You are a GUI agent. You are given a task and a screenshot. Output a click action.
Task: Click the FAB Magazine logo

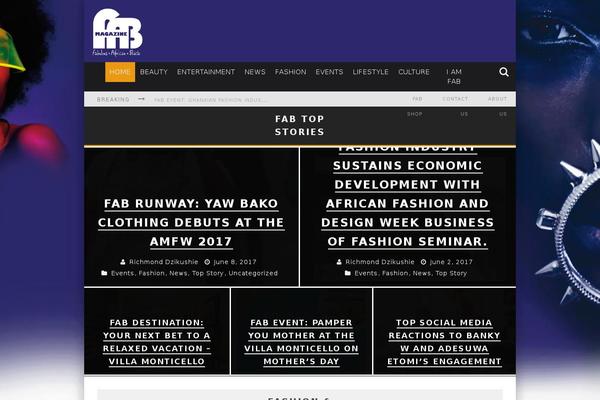(x=117, y=32)
